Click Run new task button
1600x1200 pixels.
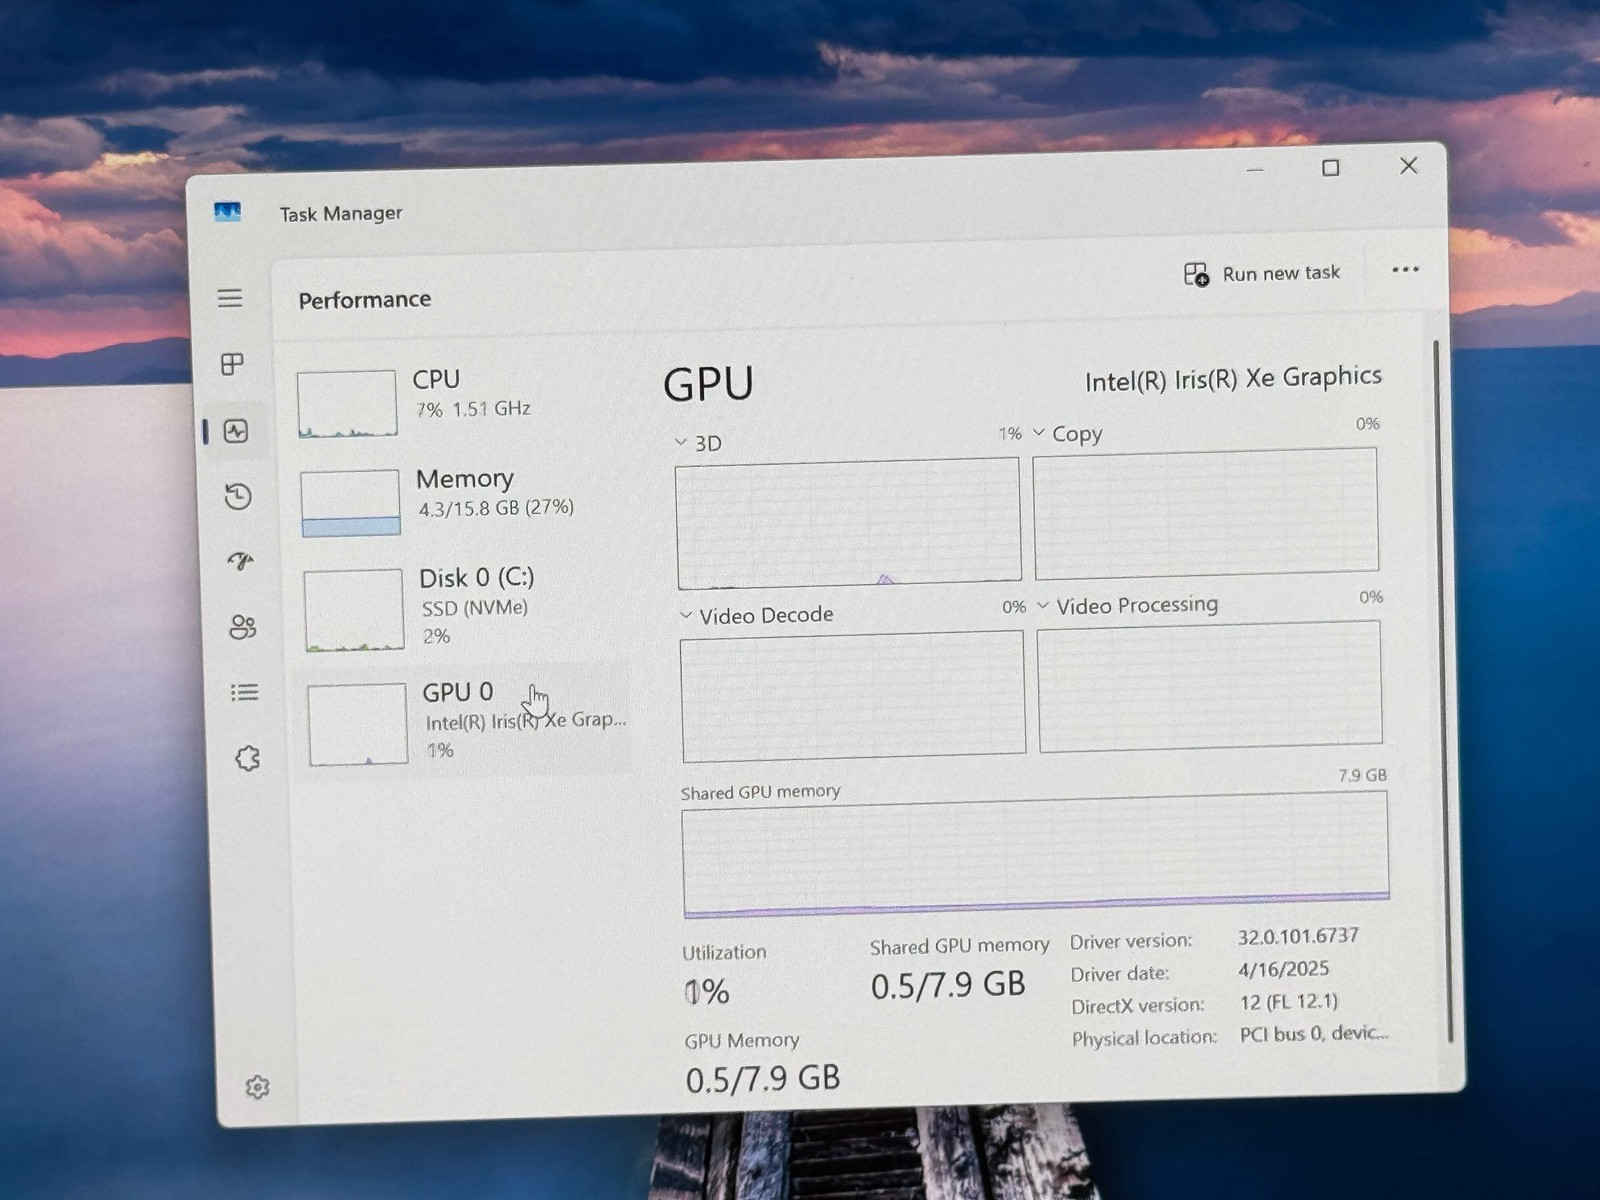click(x=1262, y=274)
